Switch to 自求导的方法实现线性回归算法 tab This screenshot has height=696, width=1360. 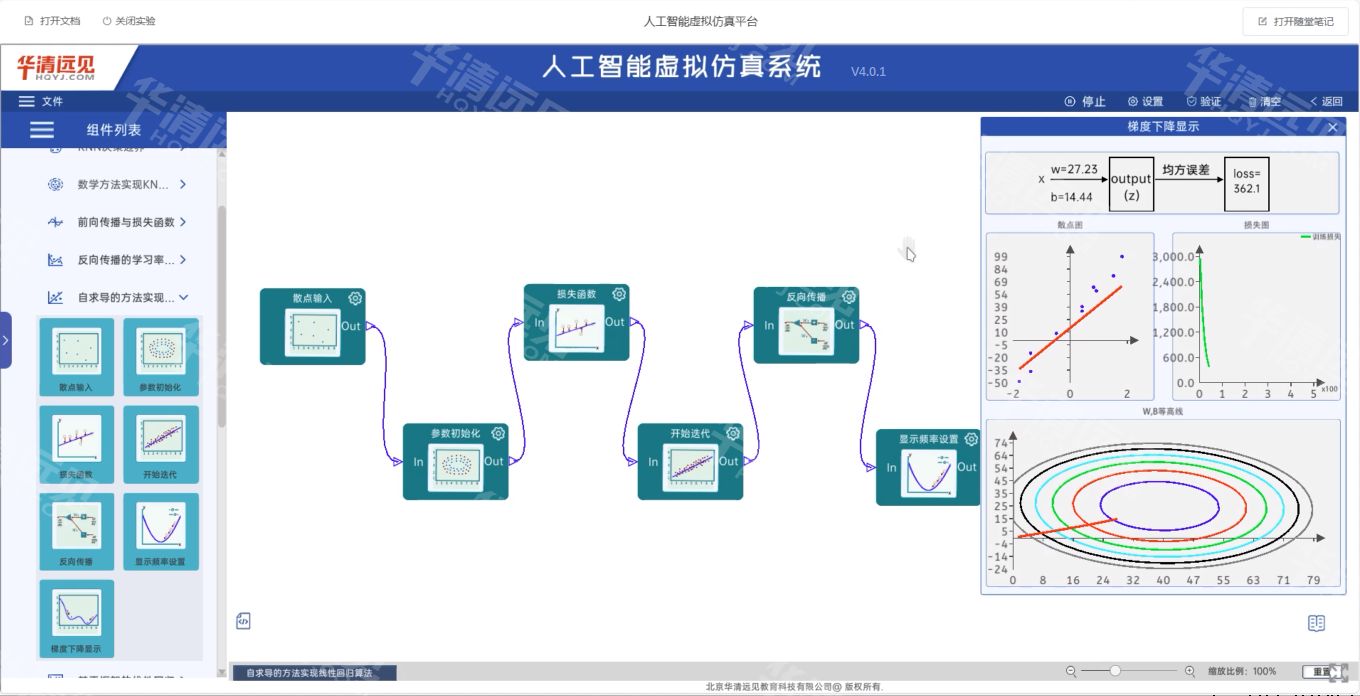pyautogui.click(x=313, y=673)
